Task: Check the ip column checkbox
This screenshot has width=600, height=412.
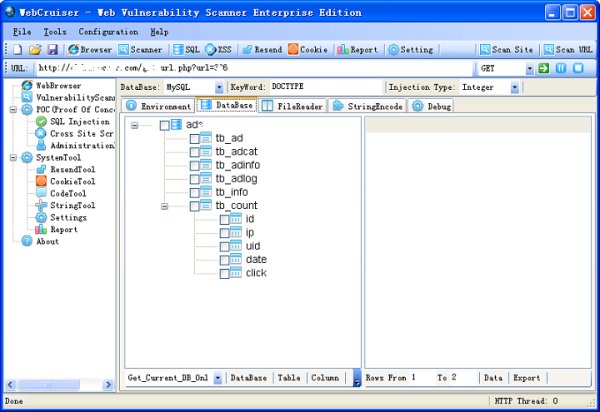Action: (x=225, y=233)
